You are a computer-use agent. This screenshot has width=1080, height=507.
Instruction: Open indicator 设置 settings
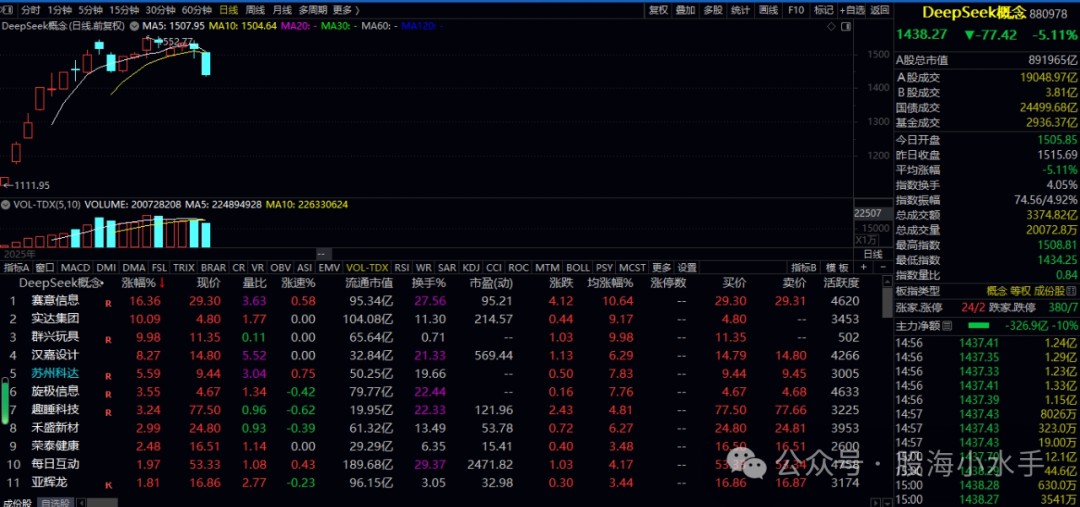(x=687, y=267)
